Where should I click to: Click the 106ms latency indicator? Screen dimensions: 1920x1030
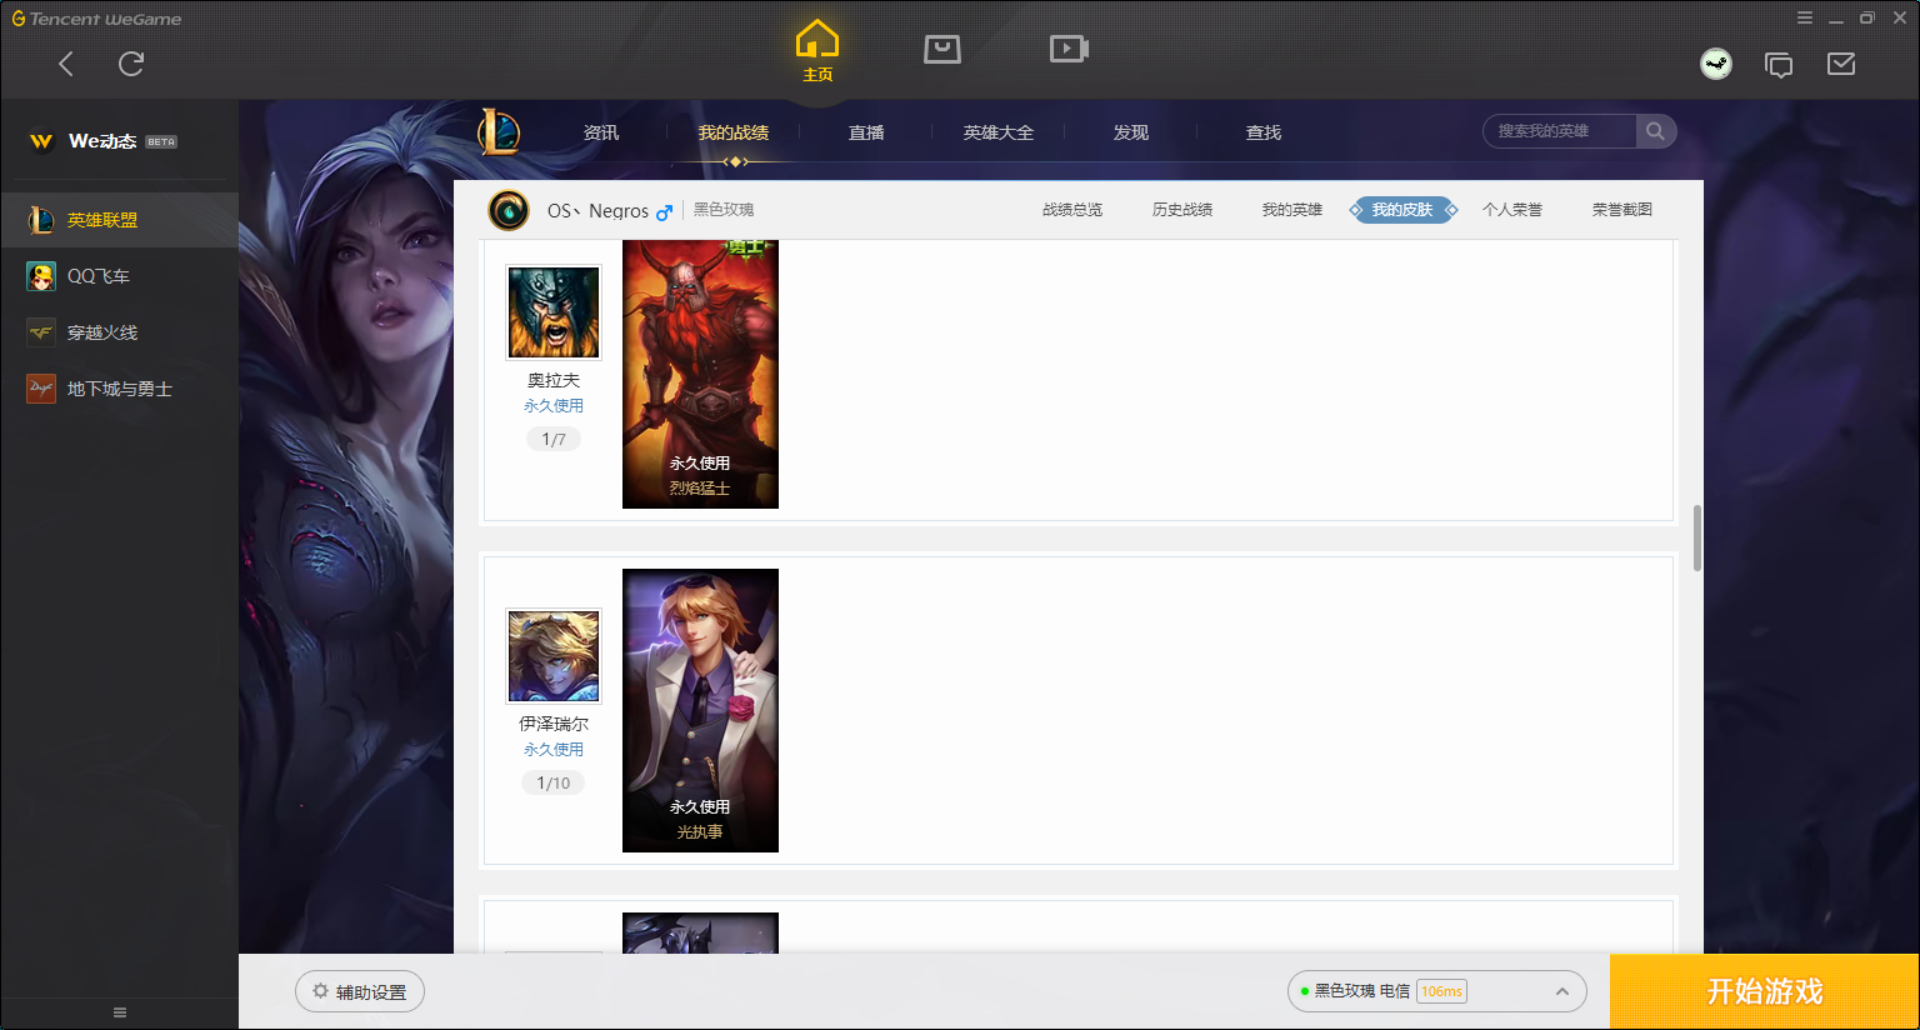coord(1442,992)
